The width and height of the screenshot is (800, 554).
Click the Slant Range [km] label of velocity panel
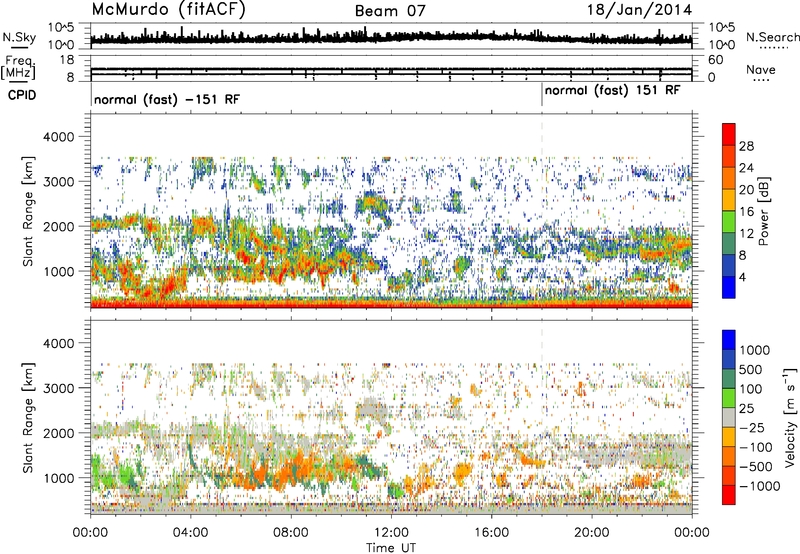pyautogui.click(x=28, y=417)
